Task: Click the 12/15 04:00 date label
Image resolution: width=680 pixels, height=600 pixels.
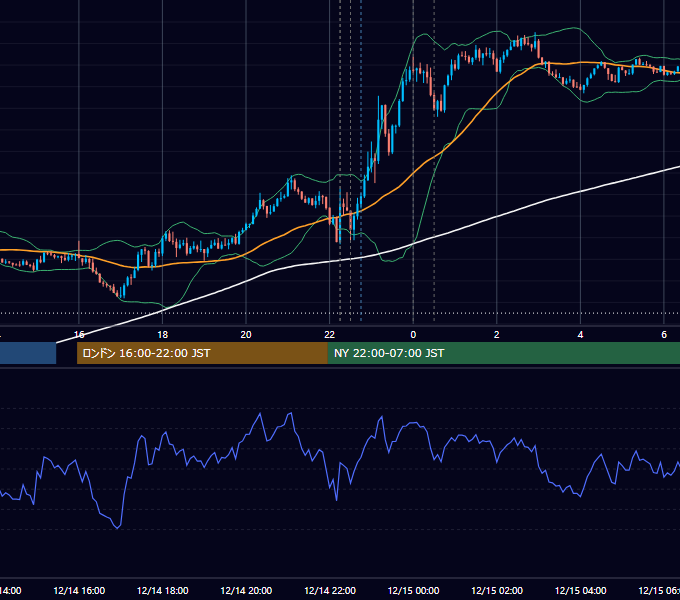Action: 581,590
